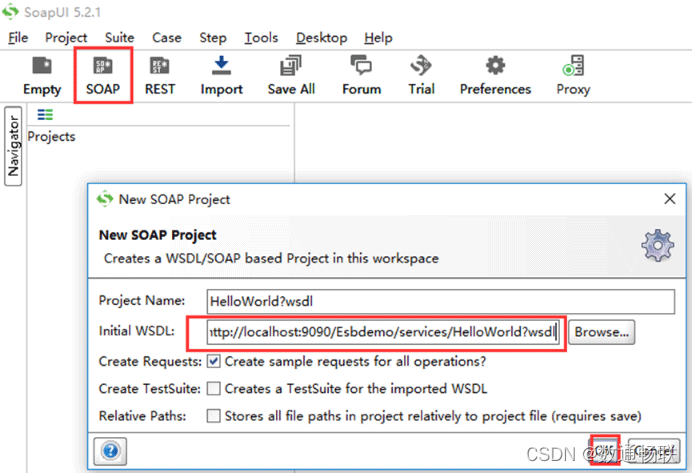Uncheck Create sample requests checkbox

tap(213, 362)
